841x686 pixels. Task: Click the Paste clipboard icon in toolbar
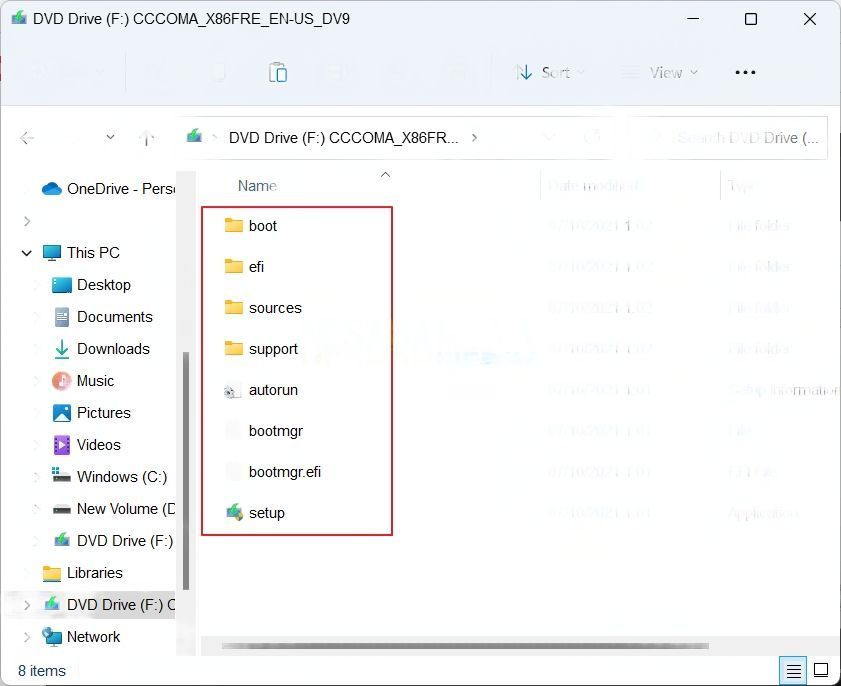click(x=278, y=72)
